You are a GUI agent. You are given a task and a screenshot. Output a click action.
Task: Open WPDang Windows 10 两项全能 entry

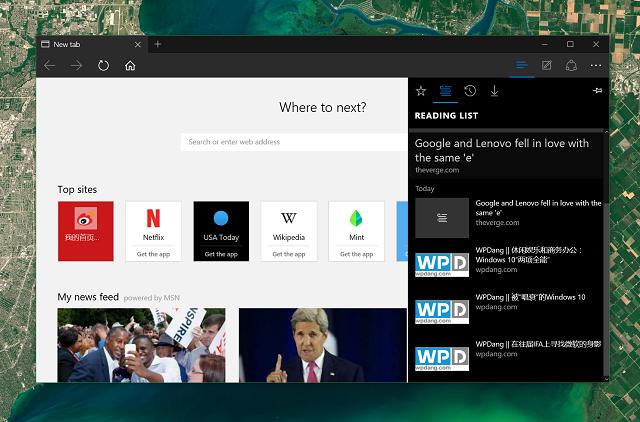(x=509, y=260)
